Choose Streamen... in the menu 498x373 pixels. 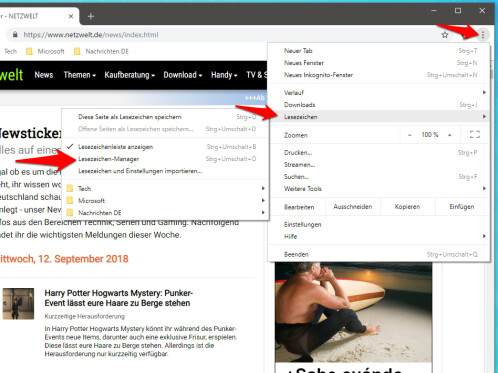tap(379, 165)
